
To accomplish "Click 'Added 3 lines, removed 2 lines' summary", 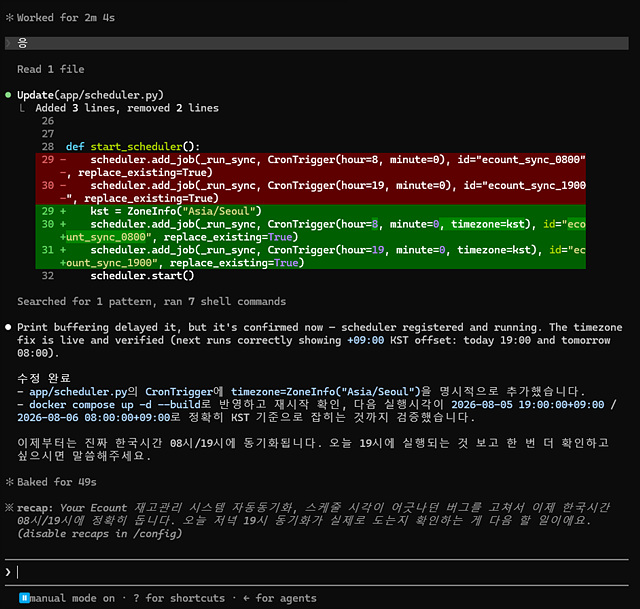I will click(x=127, y=108).
